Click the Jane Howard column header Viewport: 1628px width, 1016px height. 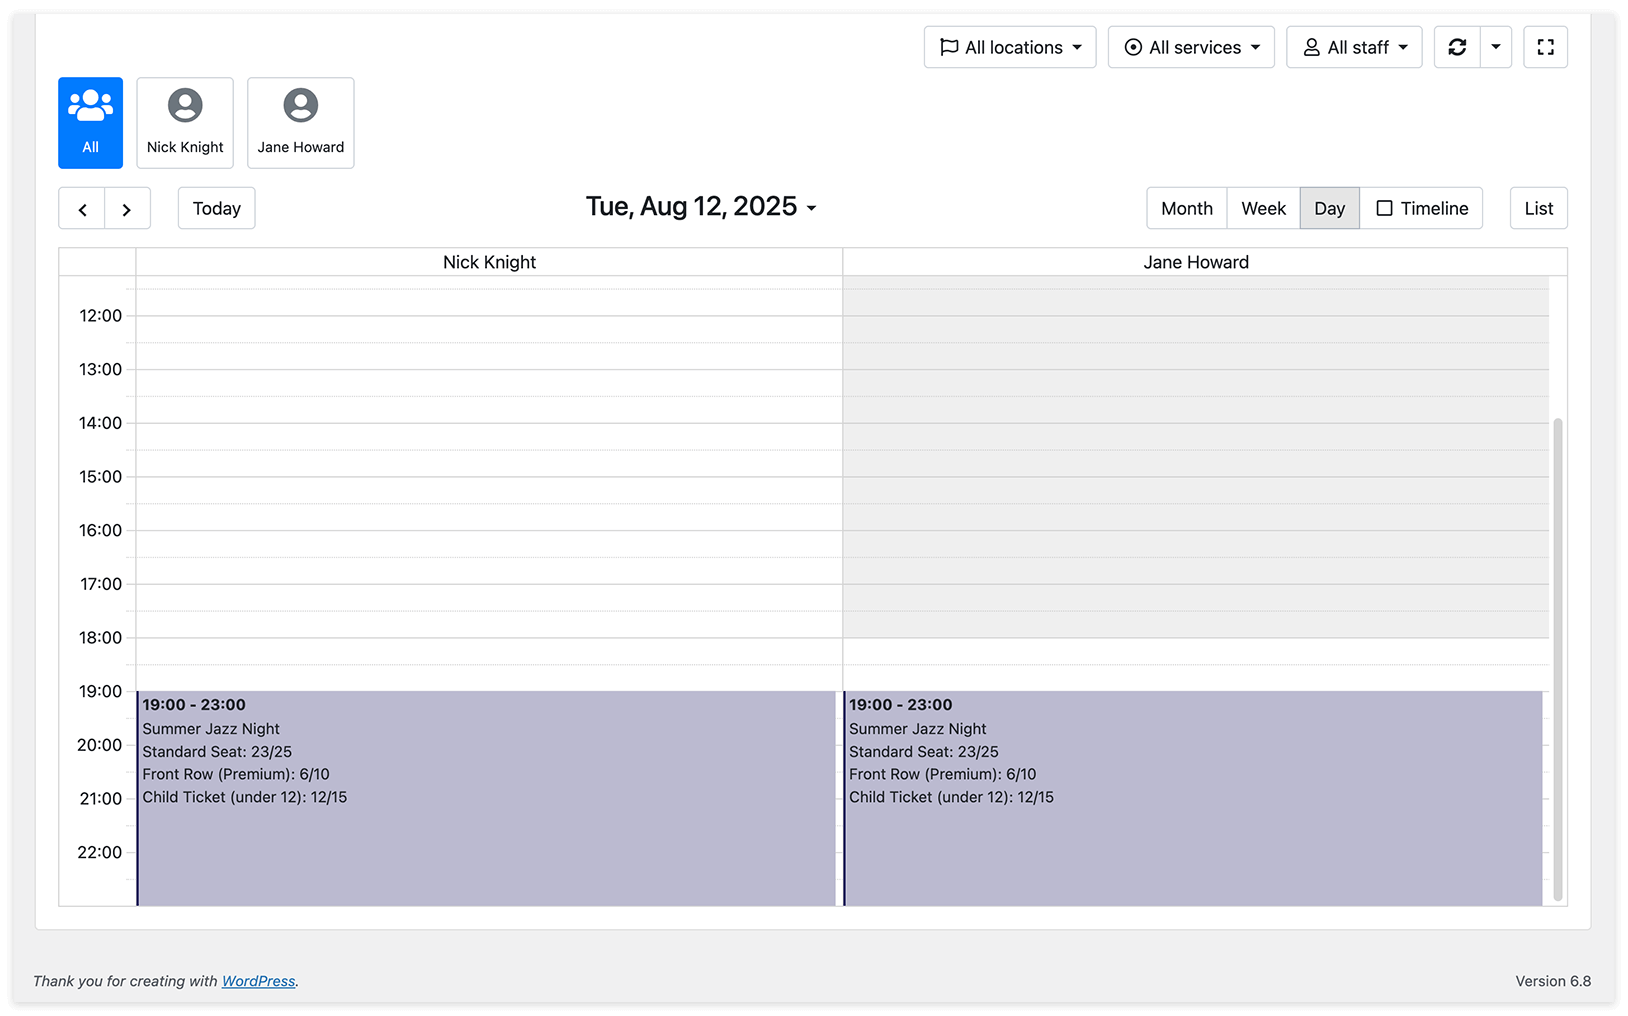point(1196,262)
